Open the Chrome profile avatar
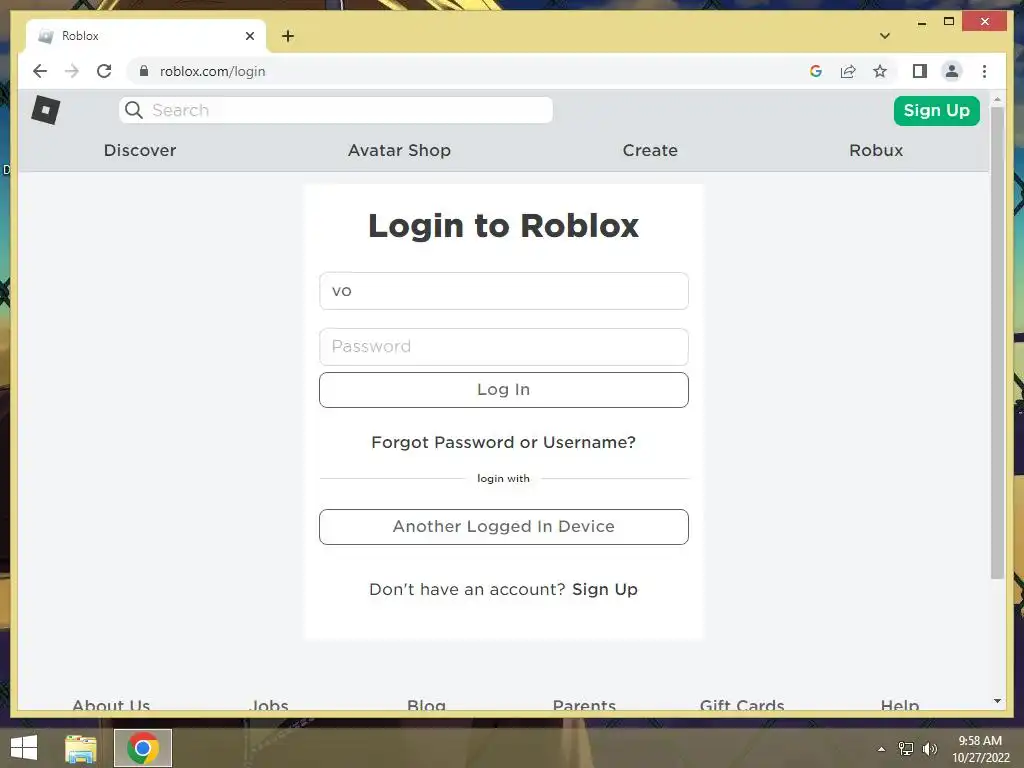1024x768 pixels. (952, 71)
